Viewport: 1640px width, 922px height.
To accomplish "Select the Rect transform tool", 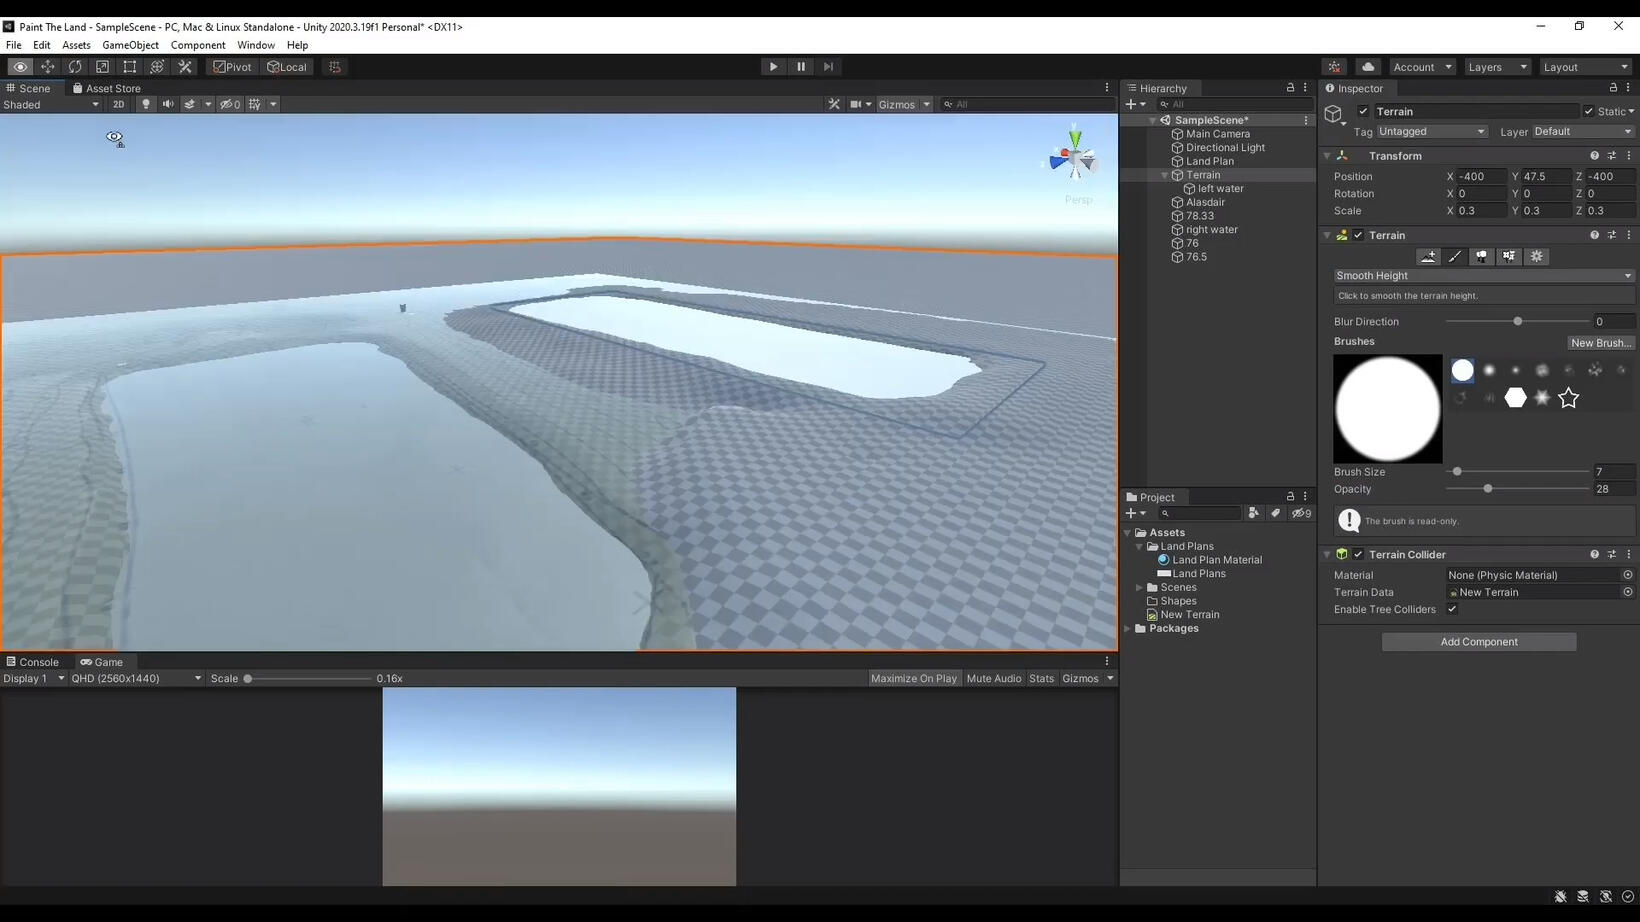I will pos(130,67).
